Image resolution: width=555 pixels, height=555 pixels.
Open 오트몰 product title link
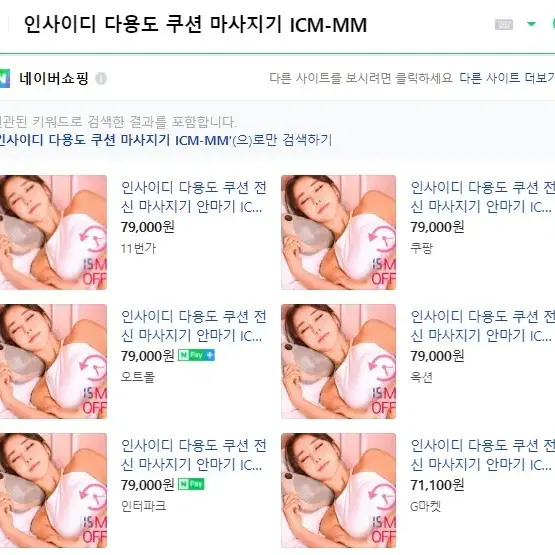point(193,326)
